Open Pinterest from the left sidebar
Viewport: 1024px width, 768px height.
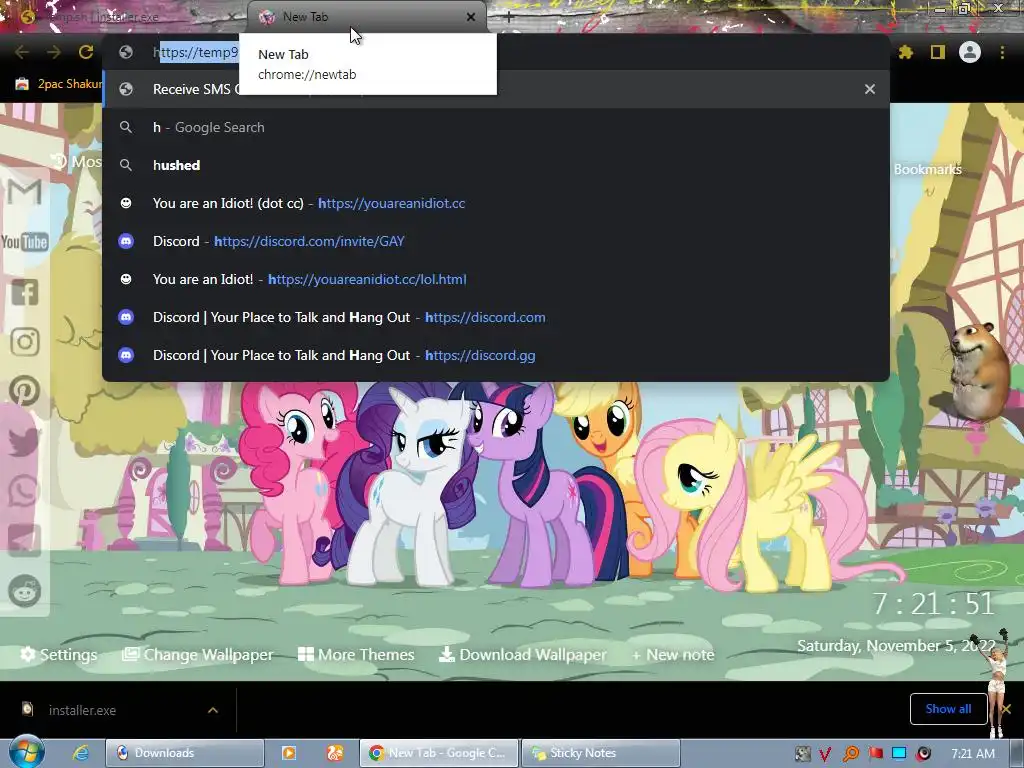pyautogui.click(x=25, y=391)
